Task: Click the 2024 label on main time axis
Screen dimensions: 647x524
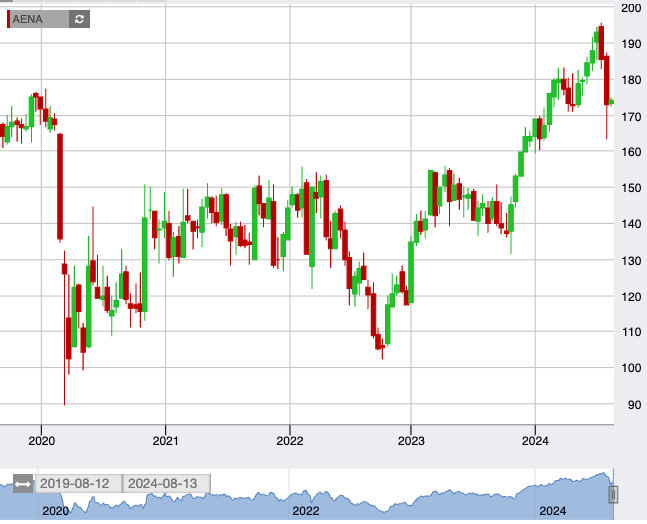Action: (x=535, y=441)
